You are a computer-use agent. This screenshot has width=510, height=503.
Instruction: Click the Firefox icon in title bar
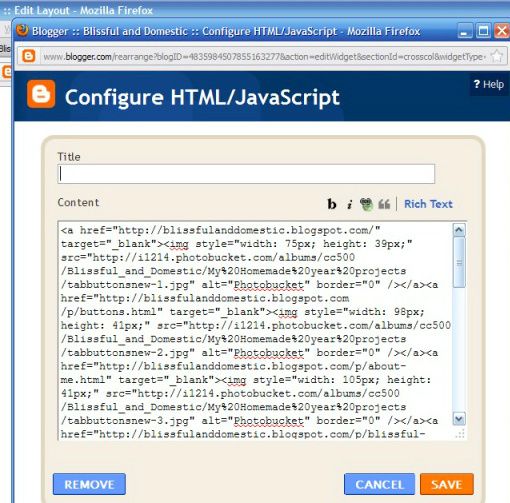click(22, 30)
